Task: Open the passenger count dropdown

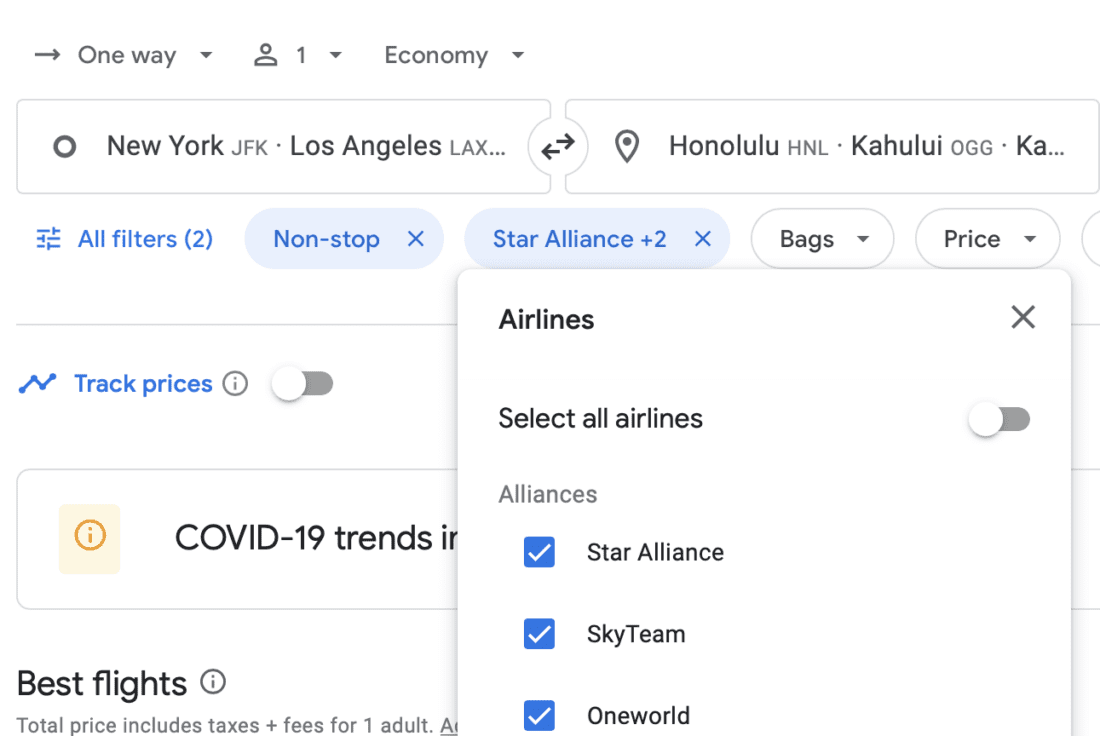Action: 298,55
